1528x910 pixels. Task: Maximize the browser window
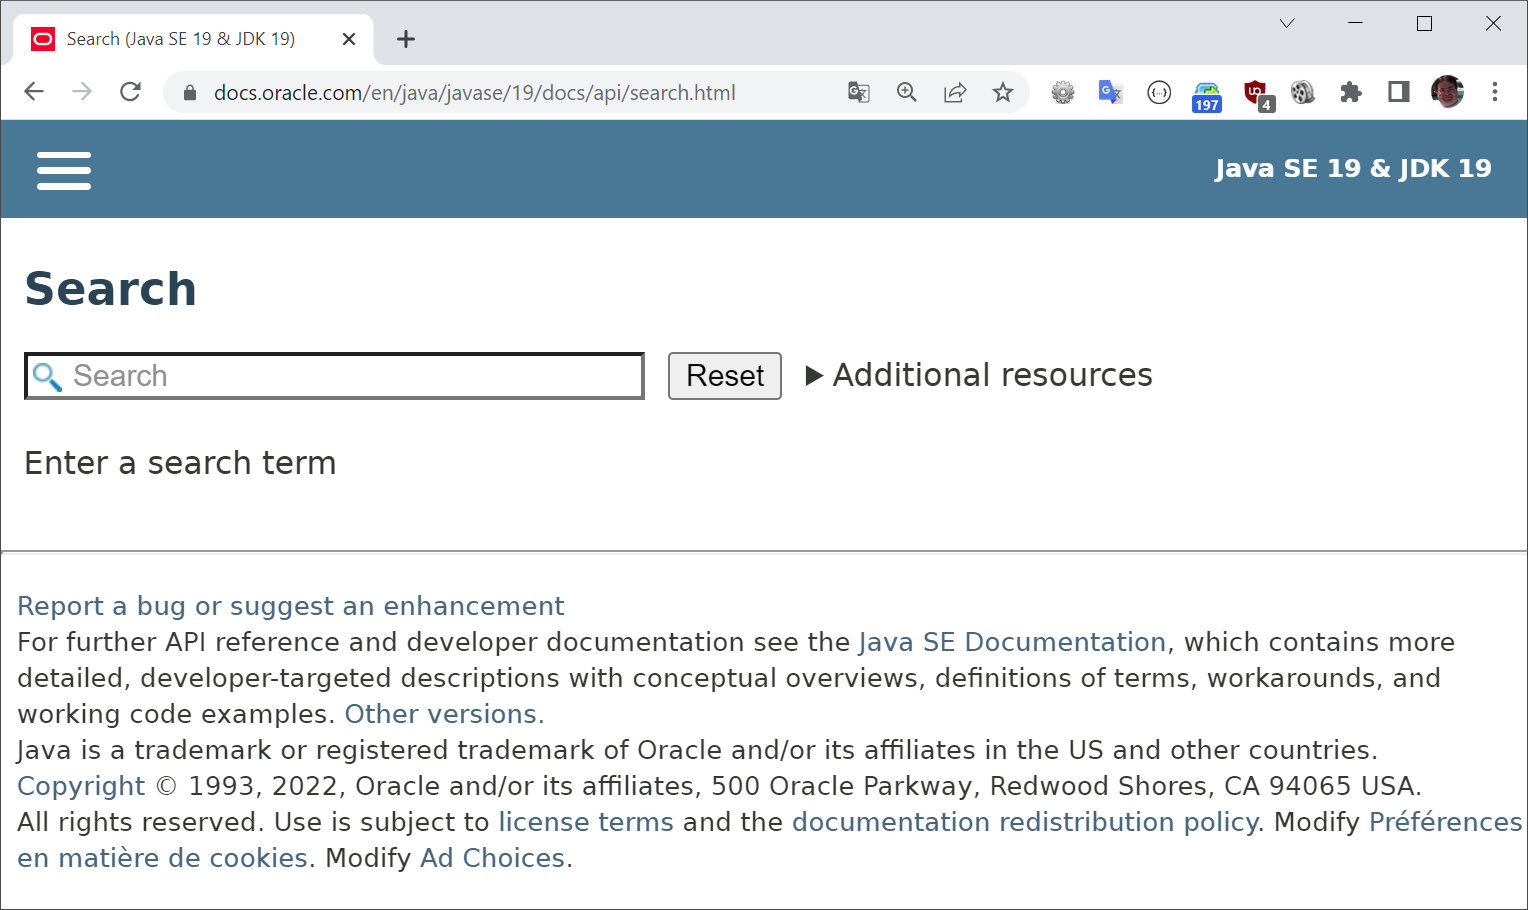(x=1425, y=23)
